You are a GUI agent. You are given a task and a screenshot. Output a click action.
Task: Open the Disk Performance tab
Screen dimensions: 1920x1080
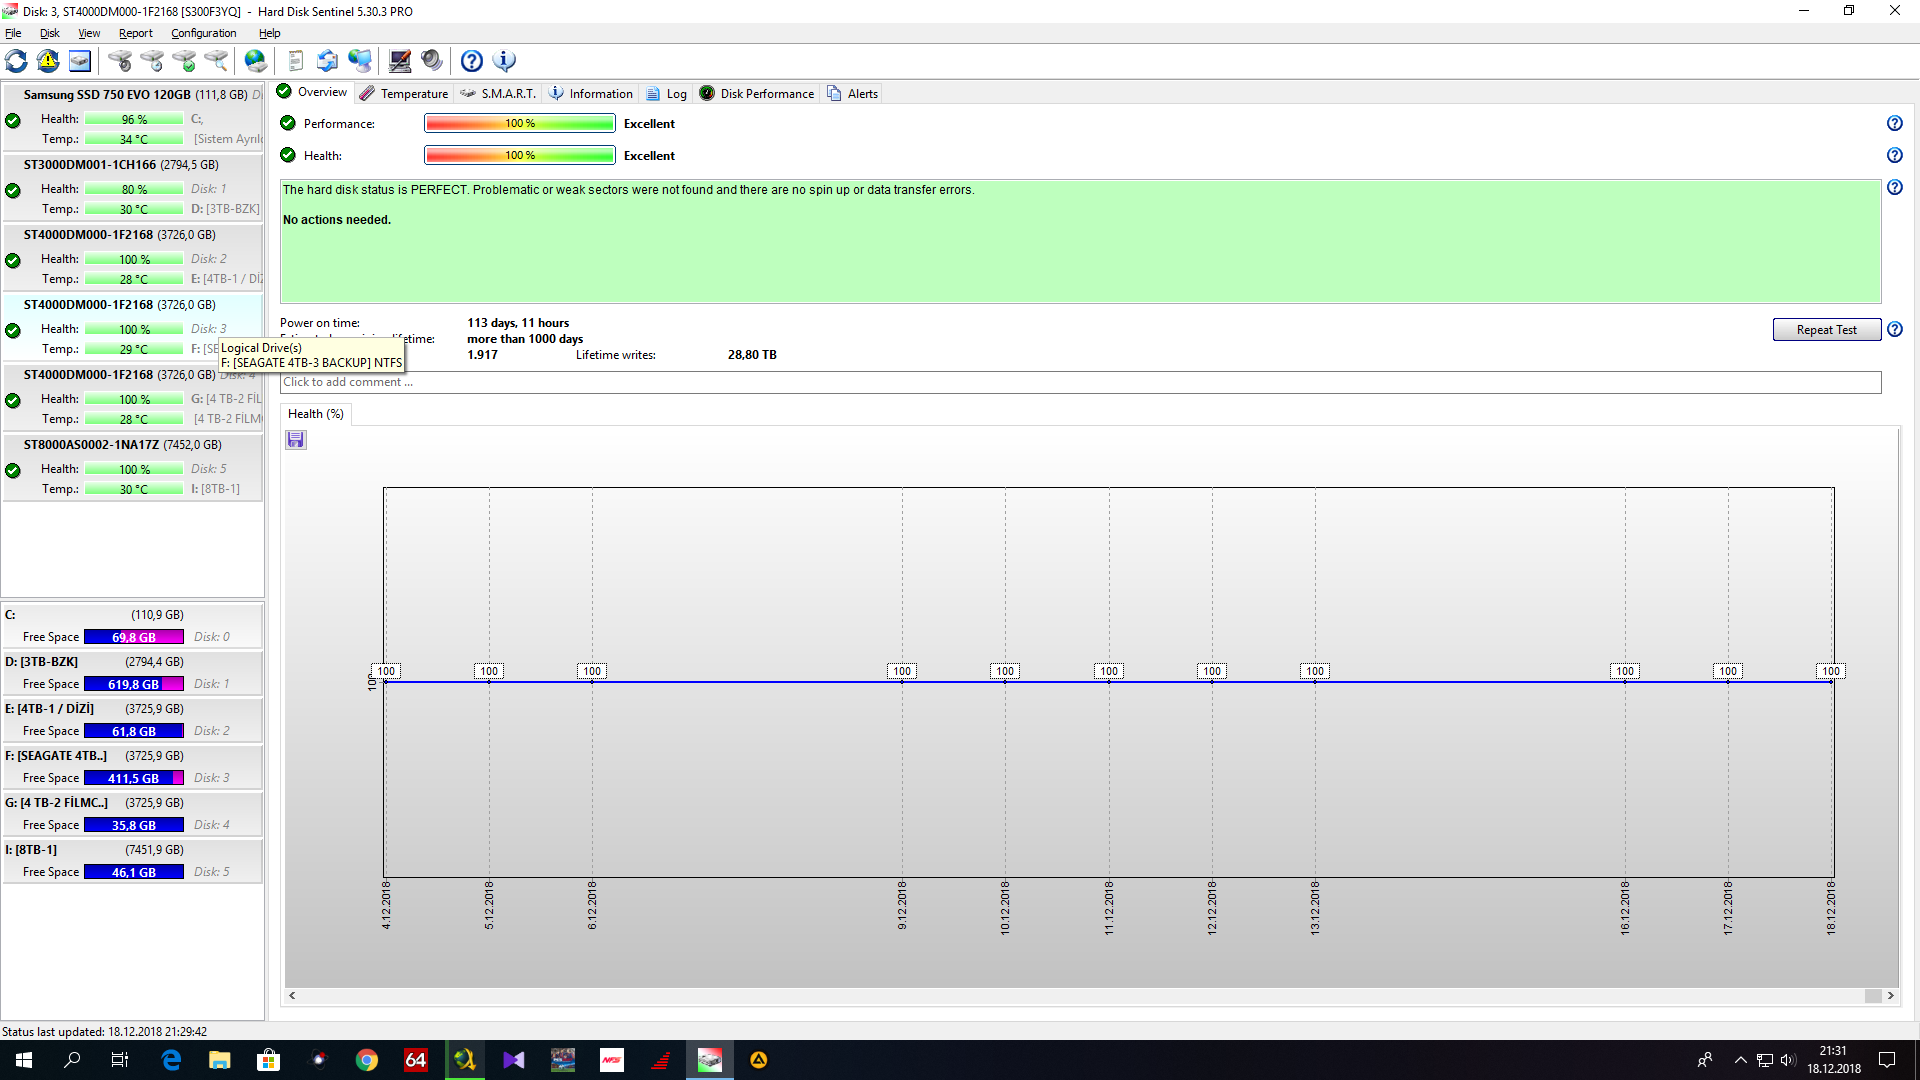tap(757, 93)
